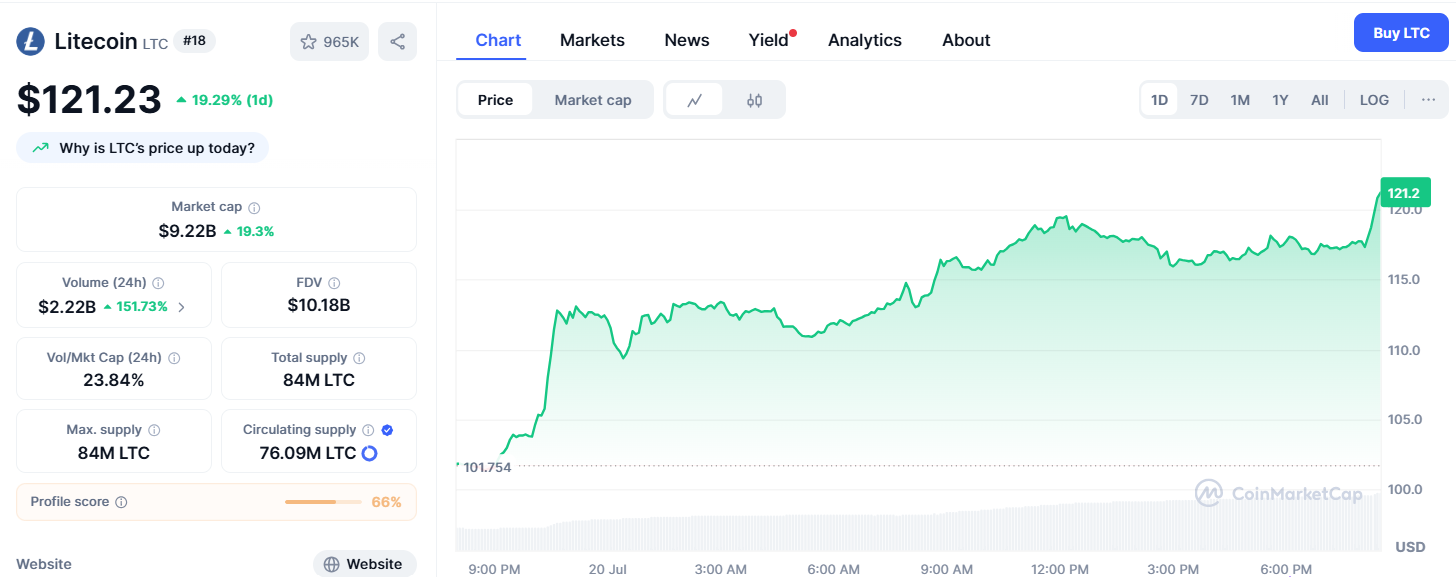Click the Buy LTC button
The width and height of the screenshot is (1456, 577).
click(x=1401, y=32)
